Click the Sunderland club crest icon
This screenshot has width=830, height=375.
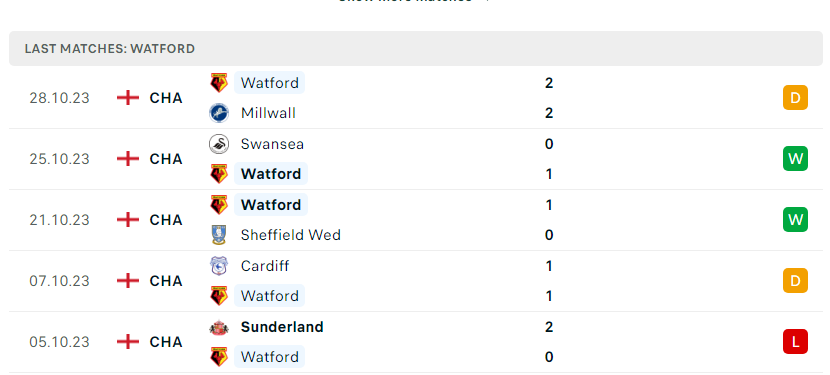coord(219,327)
